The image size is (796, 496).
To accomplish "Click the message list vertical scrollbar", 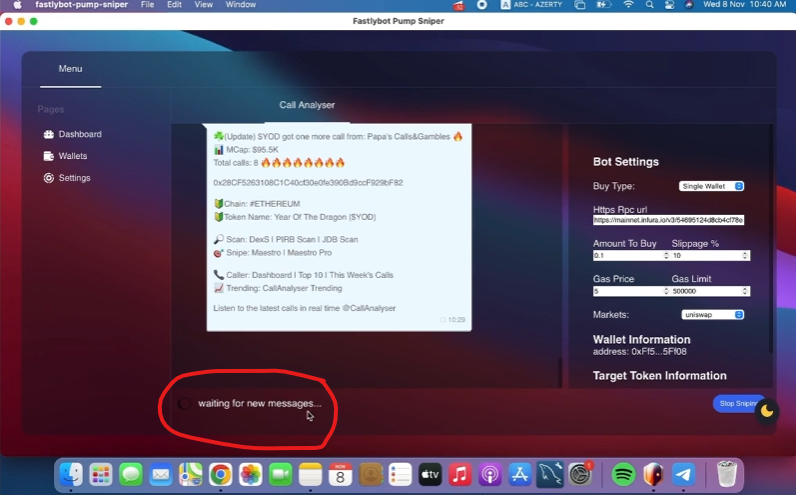I will pyautogui.click(x=560, y=370).
